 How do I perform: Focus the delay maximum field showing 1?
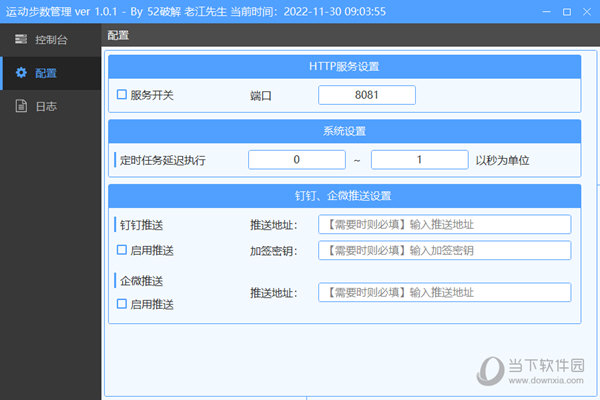[419, 160]
